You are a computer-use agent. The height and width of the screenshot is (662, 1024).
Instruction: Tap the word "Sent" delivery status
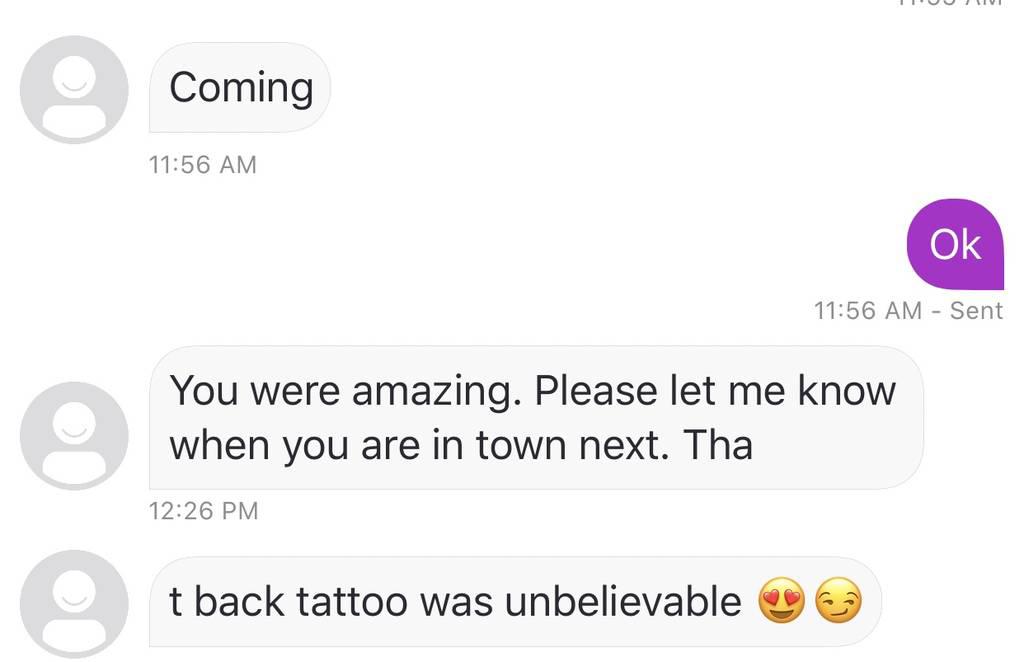coord(976,310)
